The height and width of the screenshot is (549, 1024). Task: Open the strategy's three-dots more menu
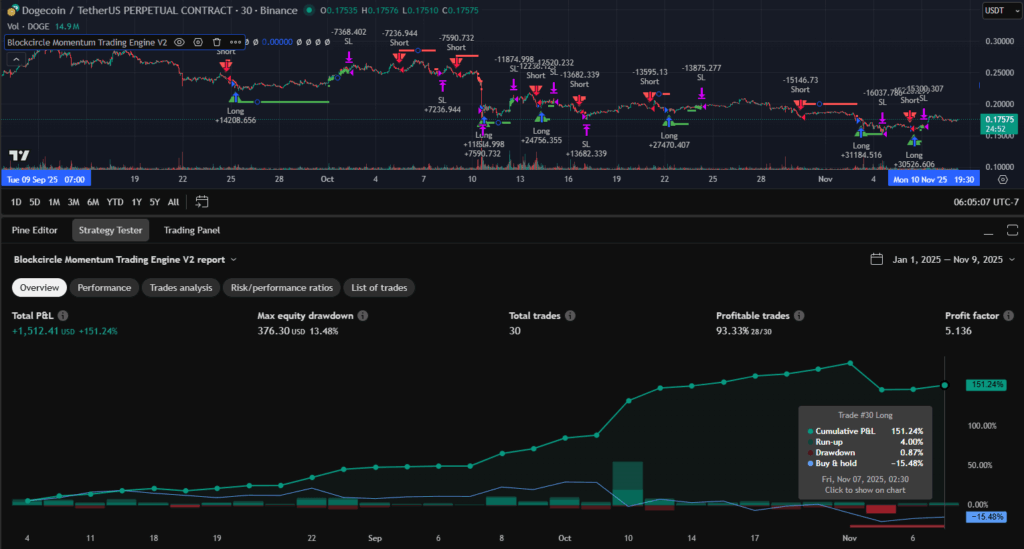pyautogui.click(x=236, y=43)
